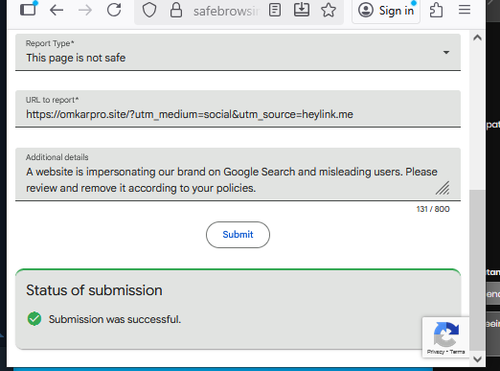
Task: Toggle reader view icon
Action: [x=275, y=10]
